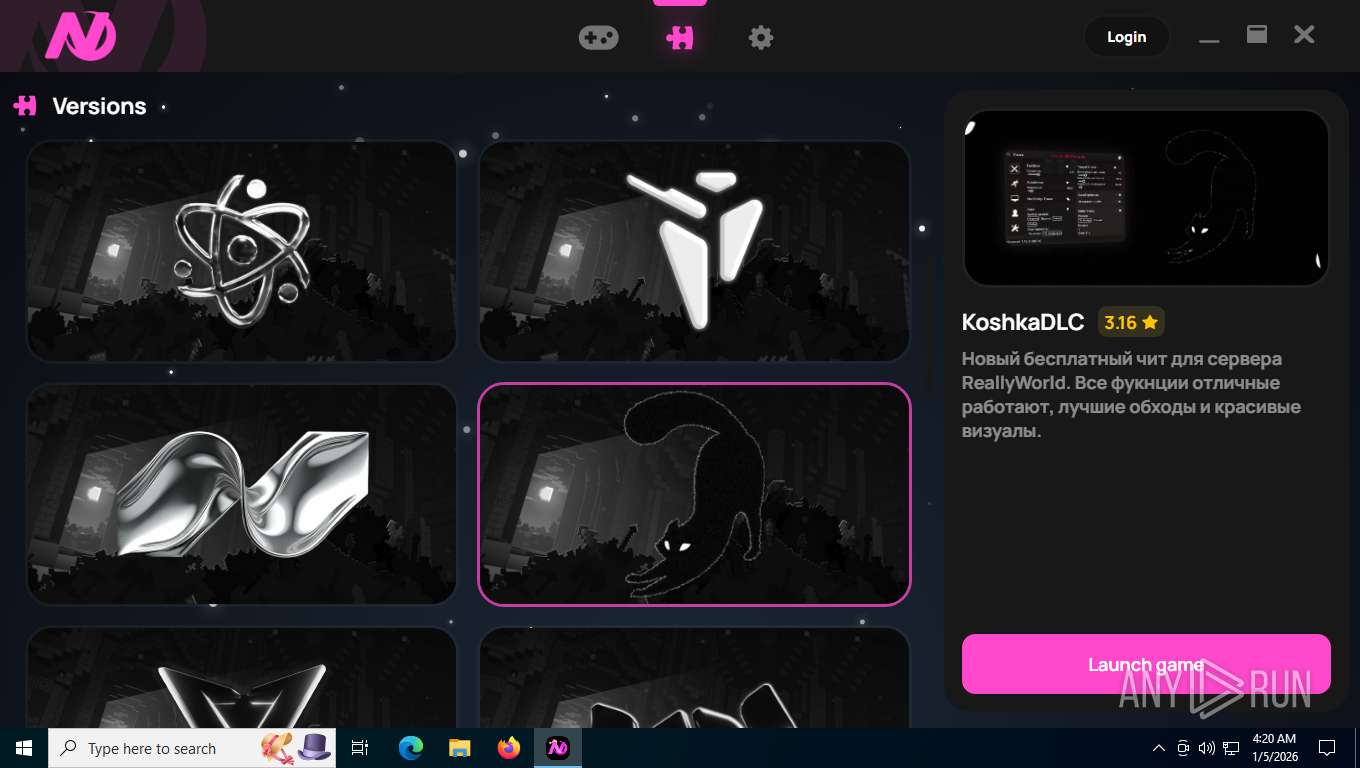Select the angular winged logo card at bottom left

coord(242,678)
